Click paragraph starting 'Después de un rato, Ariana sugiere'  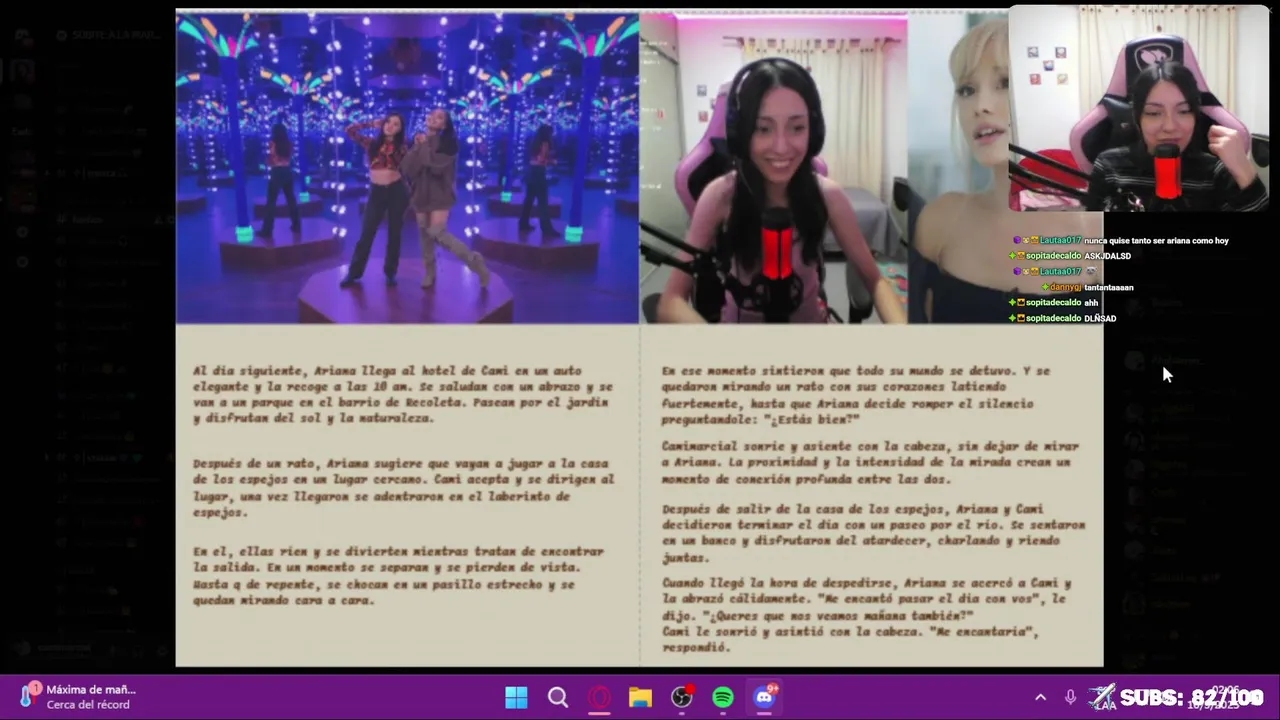403,488
